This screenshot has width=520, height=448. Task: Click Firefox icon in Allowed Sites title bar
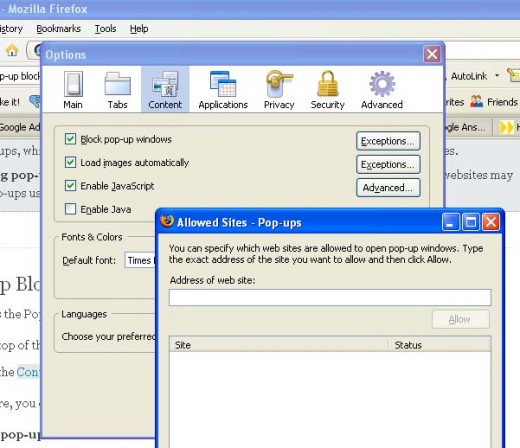pos(167,221)
